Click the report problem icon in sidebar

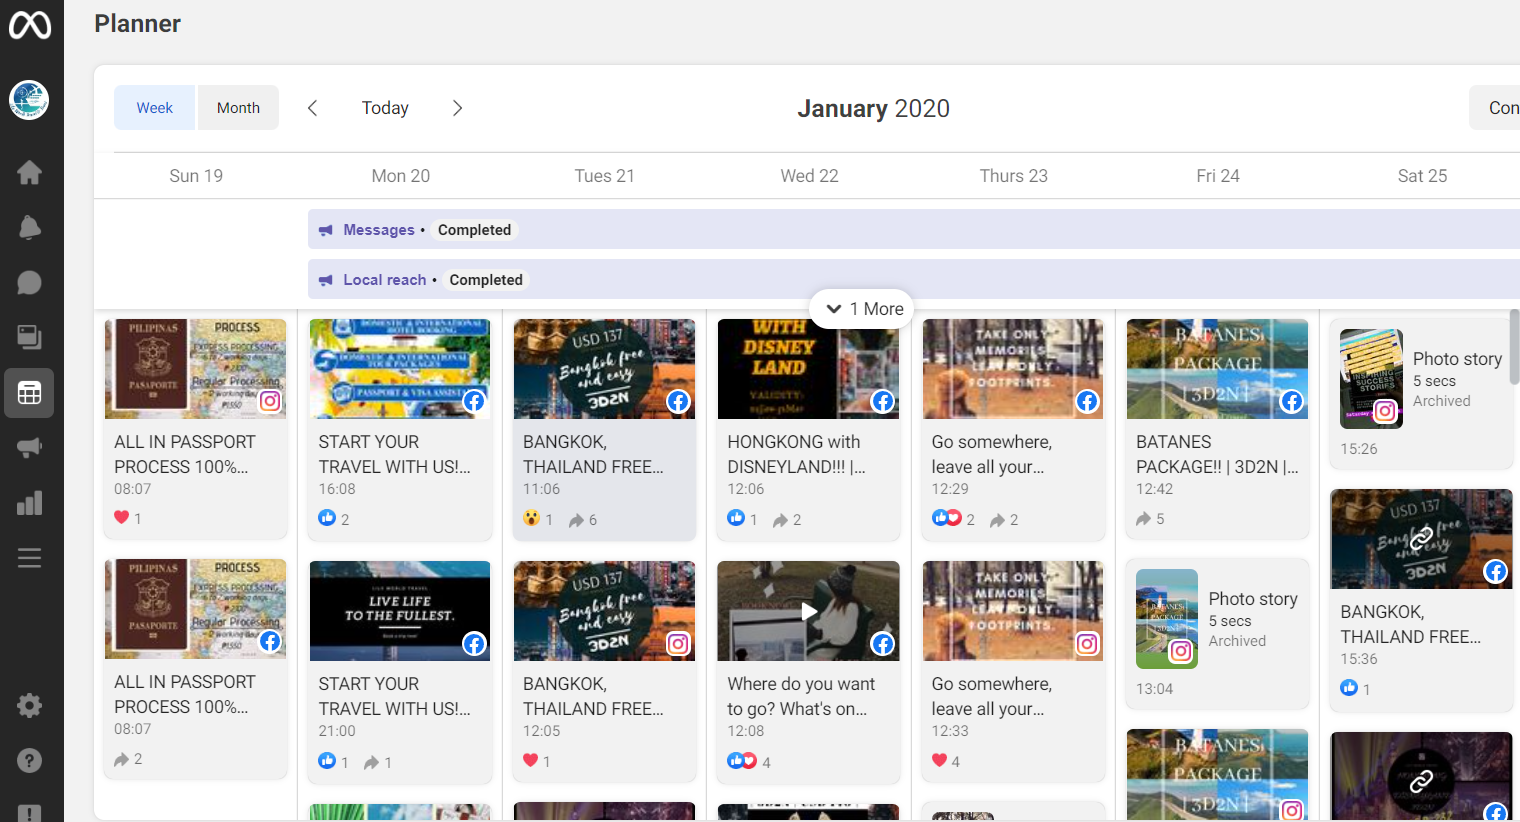click(x=29, y=812)
